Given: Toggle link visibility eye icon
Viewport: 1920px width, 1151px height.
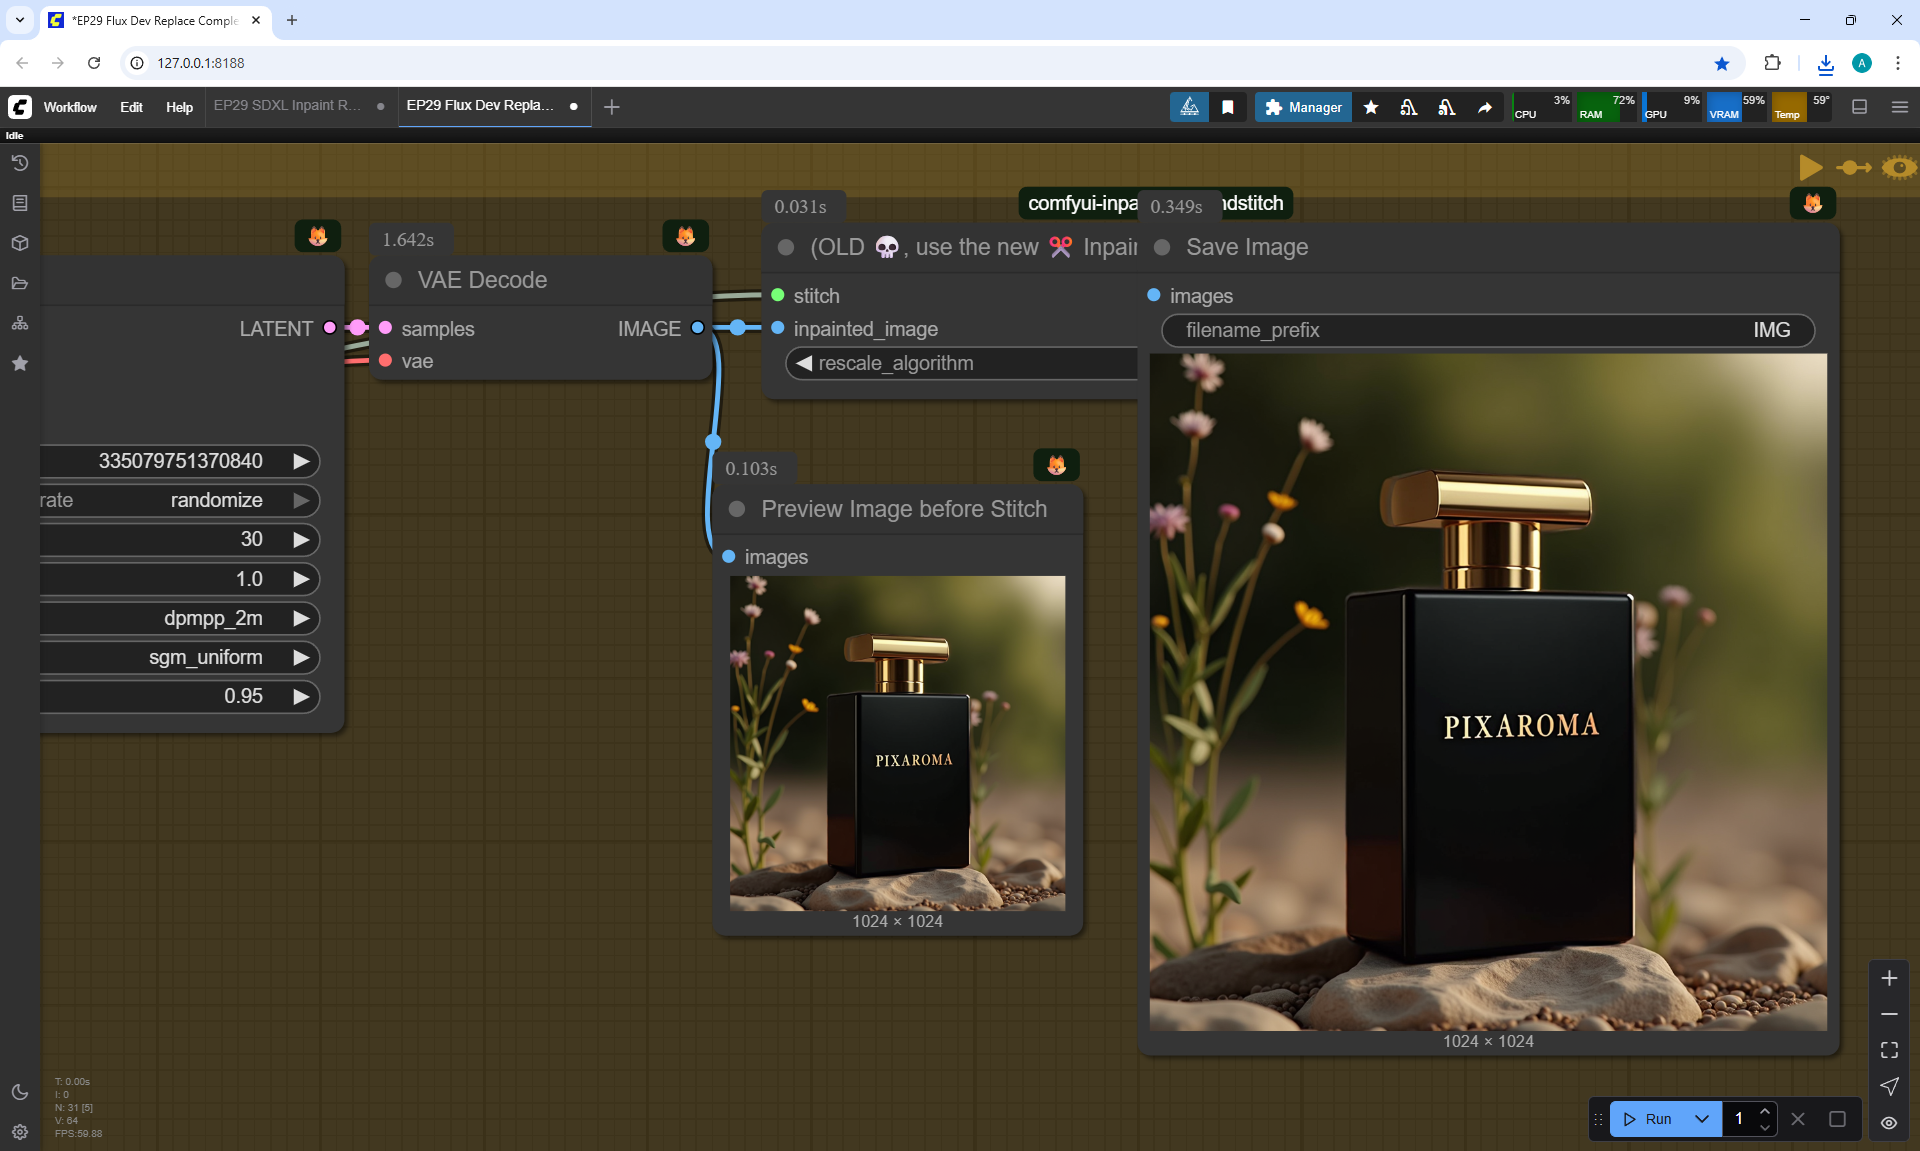Looking at the screenshot, I should [x=1889, y=1123].
